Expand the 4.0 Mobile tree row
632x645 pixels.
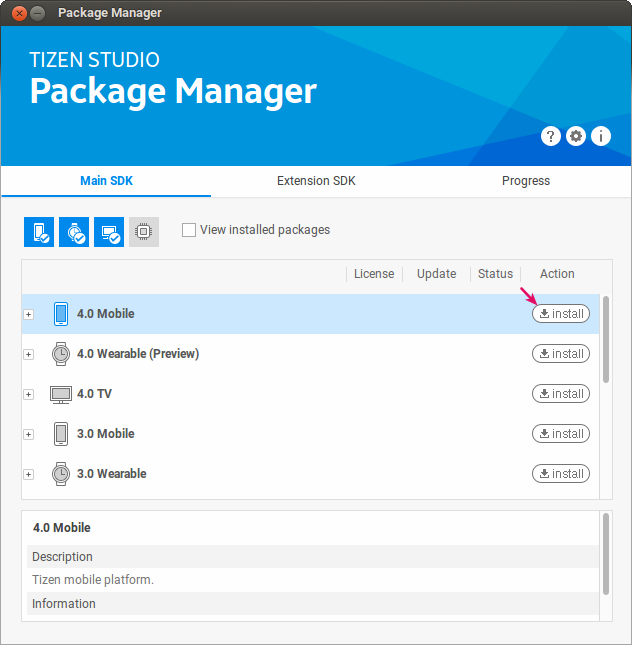pos(28,315)
